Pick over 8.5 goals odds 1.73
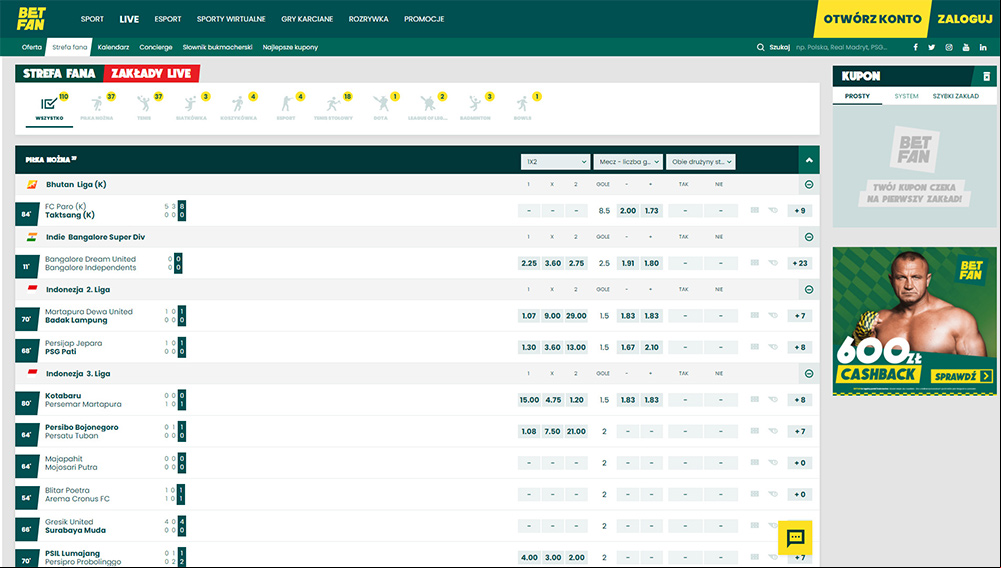1001x568 pixels. coord(651,211)
